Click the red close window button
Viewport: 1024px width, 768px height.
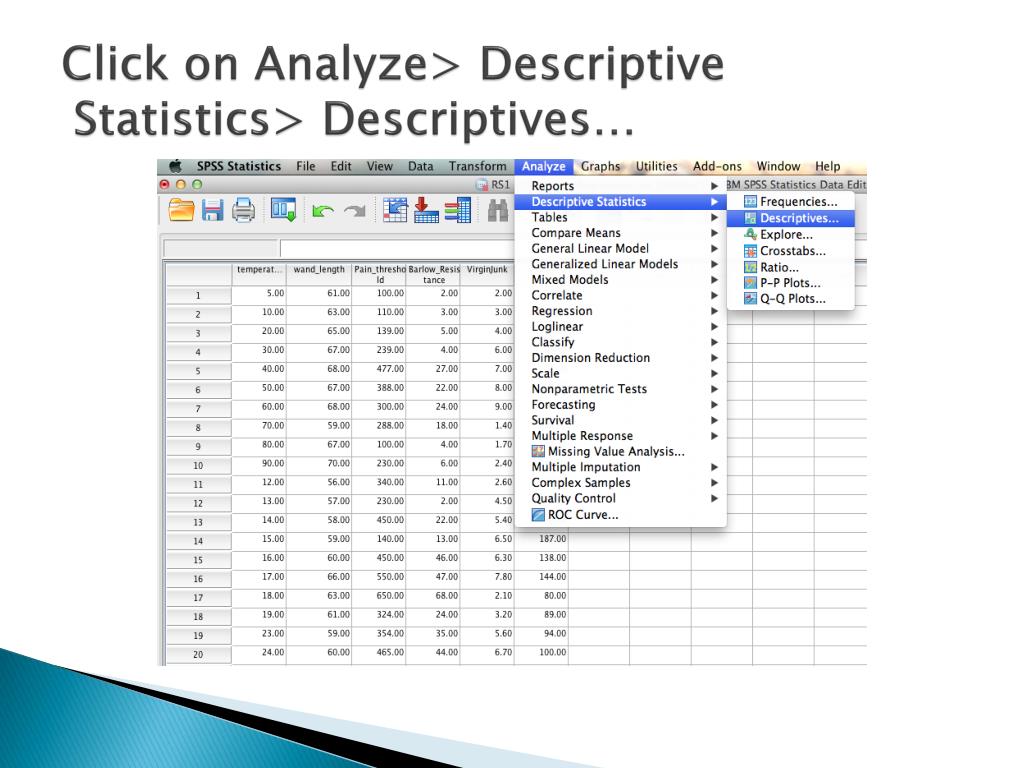point(165,185)
